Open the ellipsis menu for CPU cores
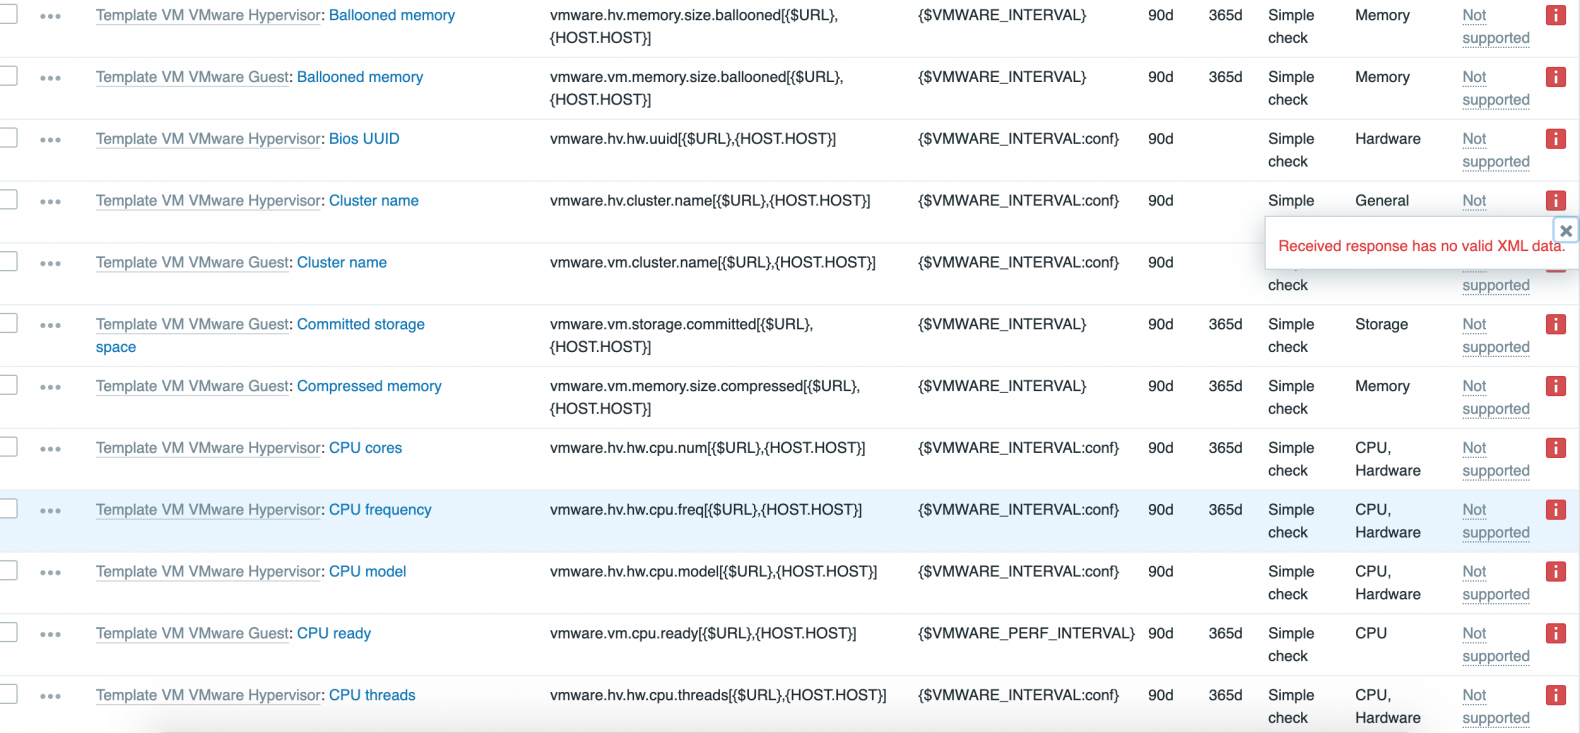This screenshot has height=733, width=1580. tap(51, 449)
